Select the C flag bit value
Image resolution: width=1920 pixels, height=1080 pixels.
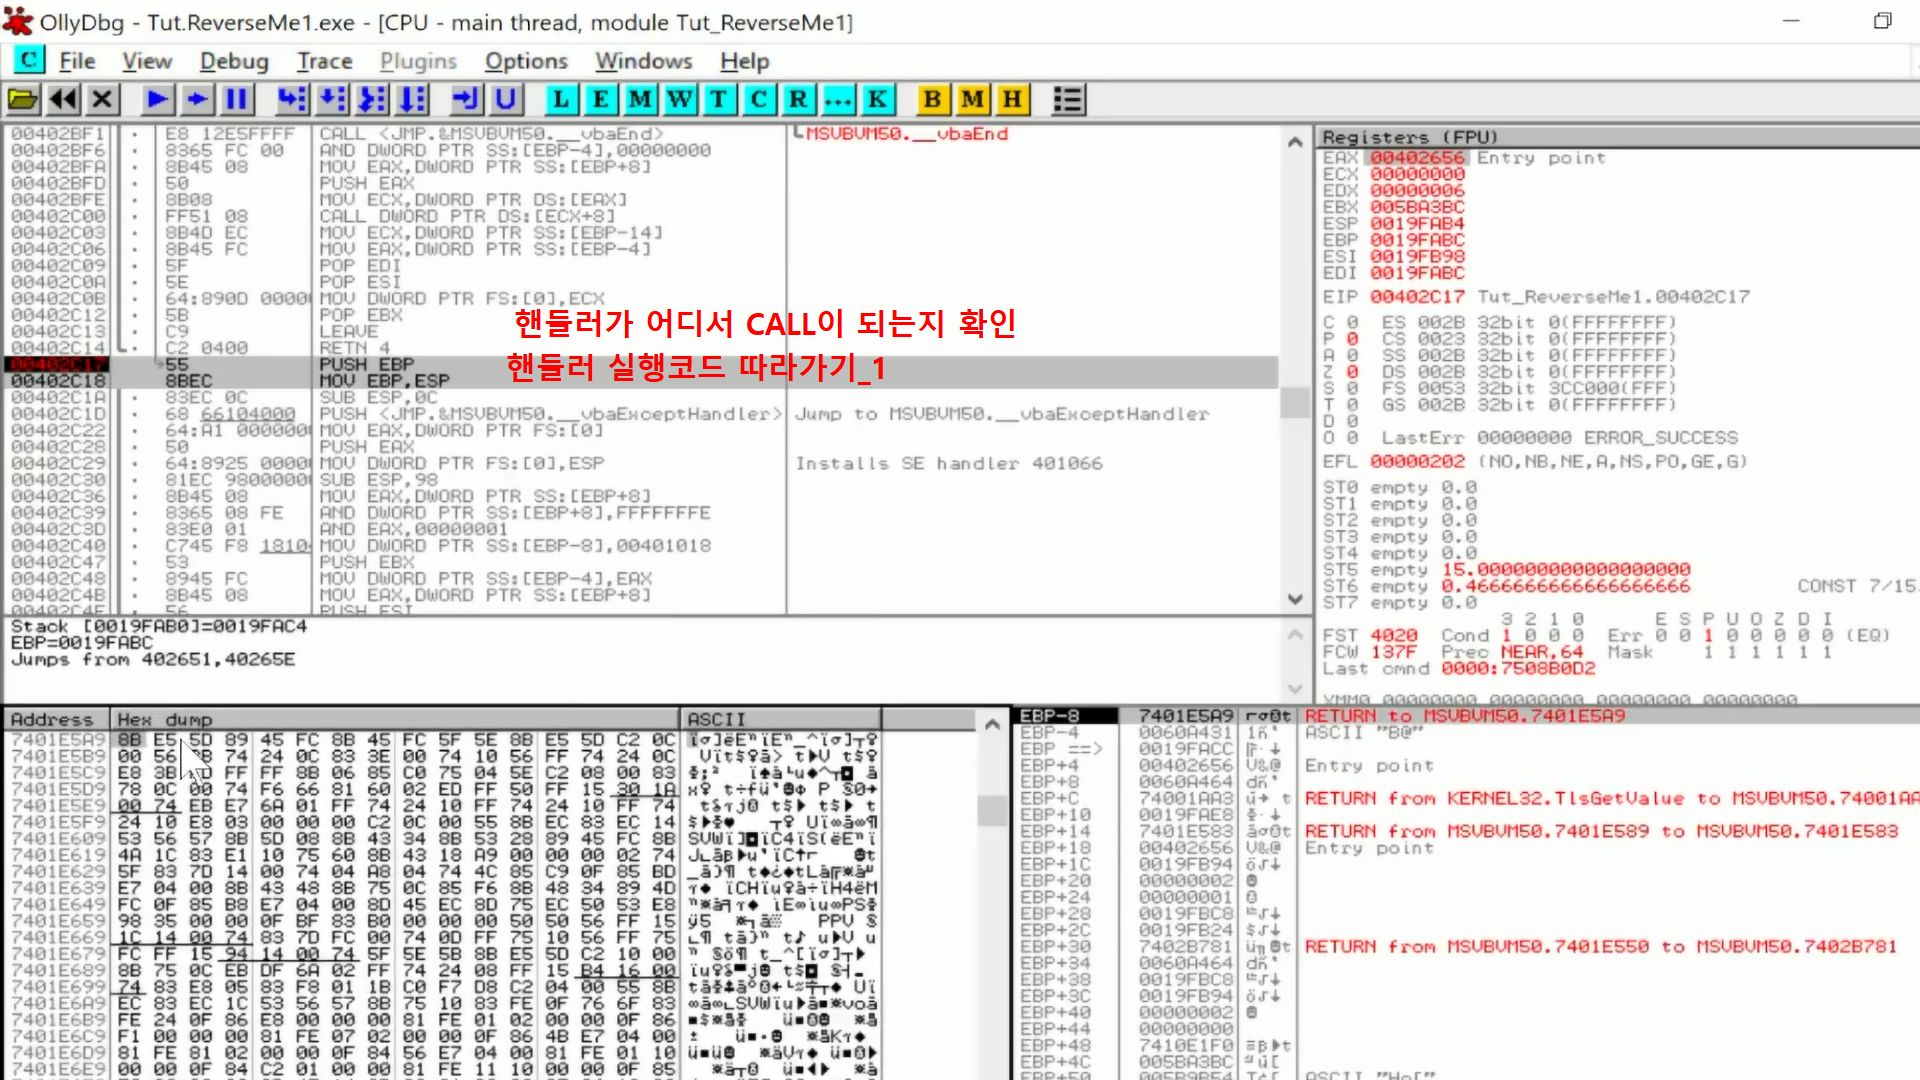tap(1352, 323)
